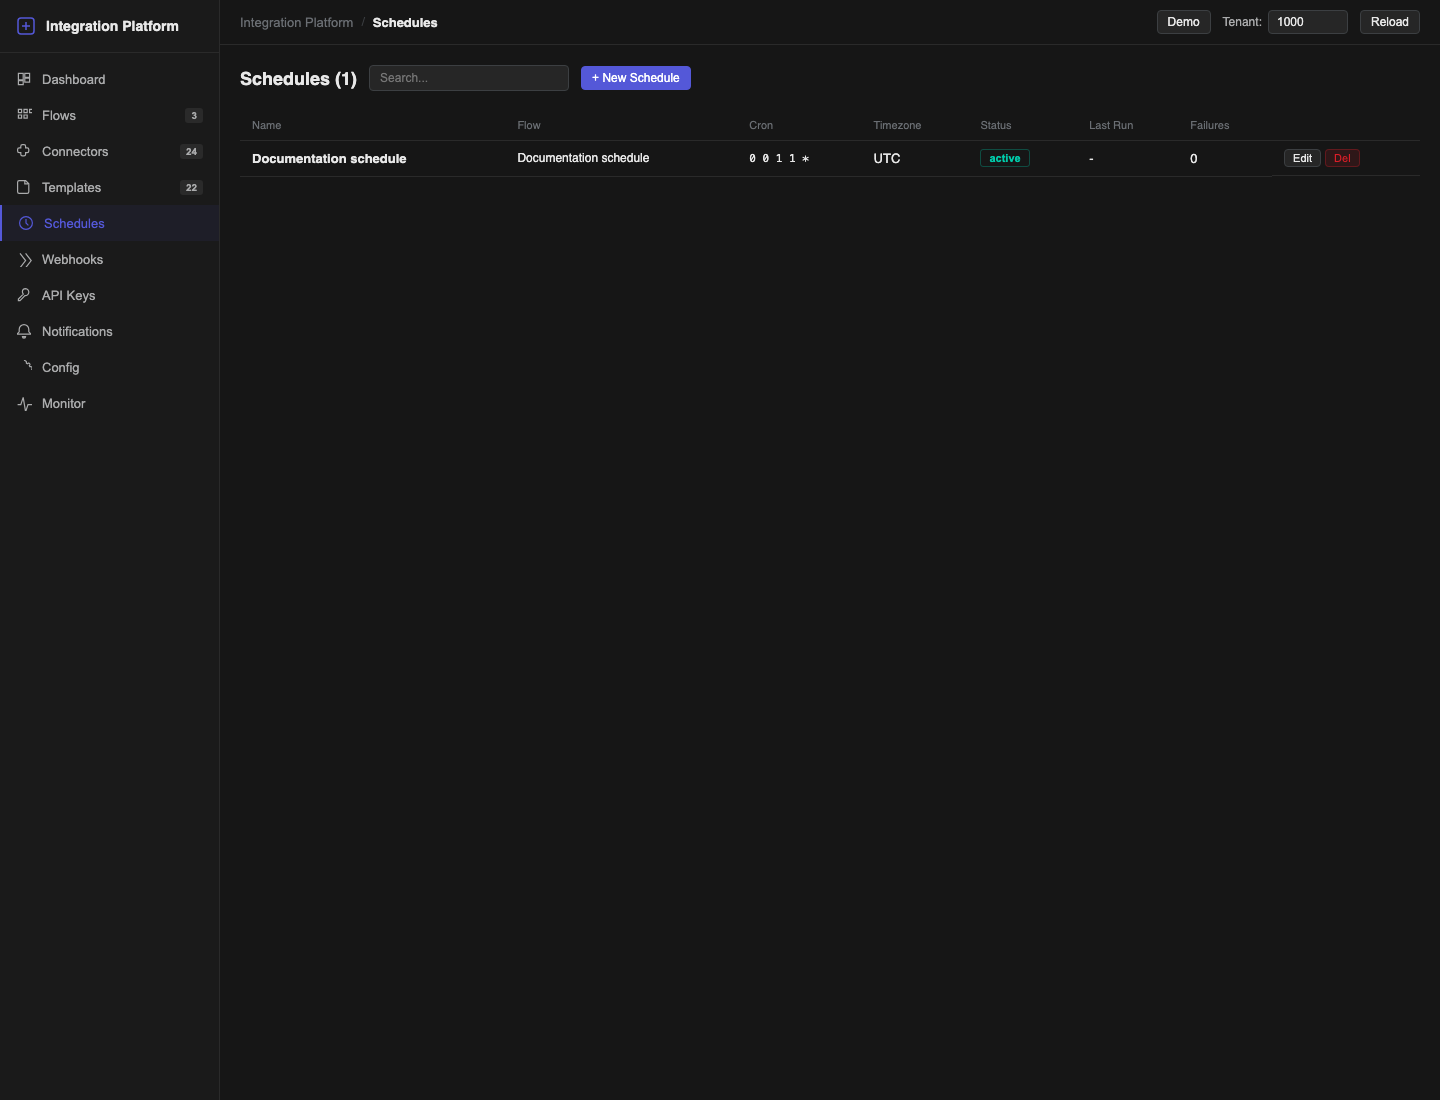This screenshot has height=1100, width=1440.
Task: Click the Integration Platform breadcrumb link
Action: coord(297,22)
